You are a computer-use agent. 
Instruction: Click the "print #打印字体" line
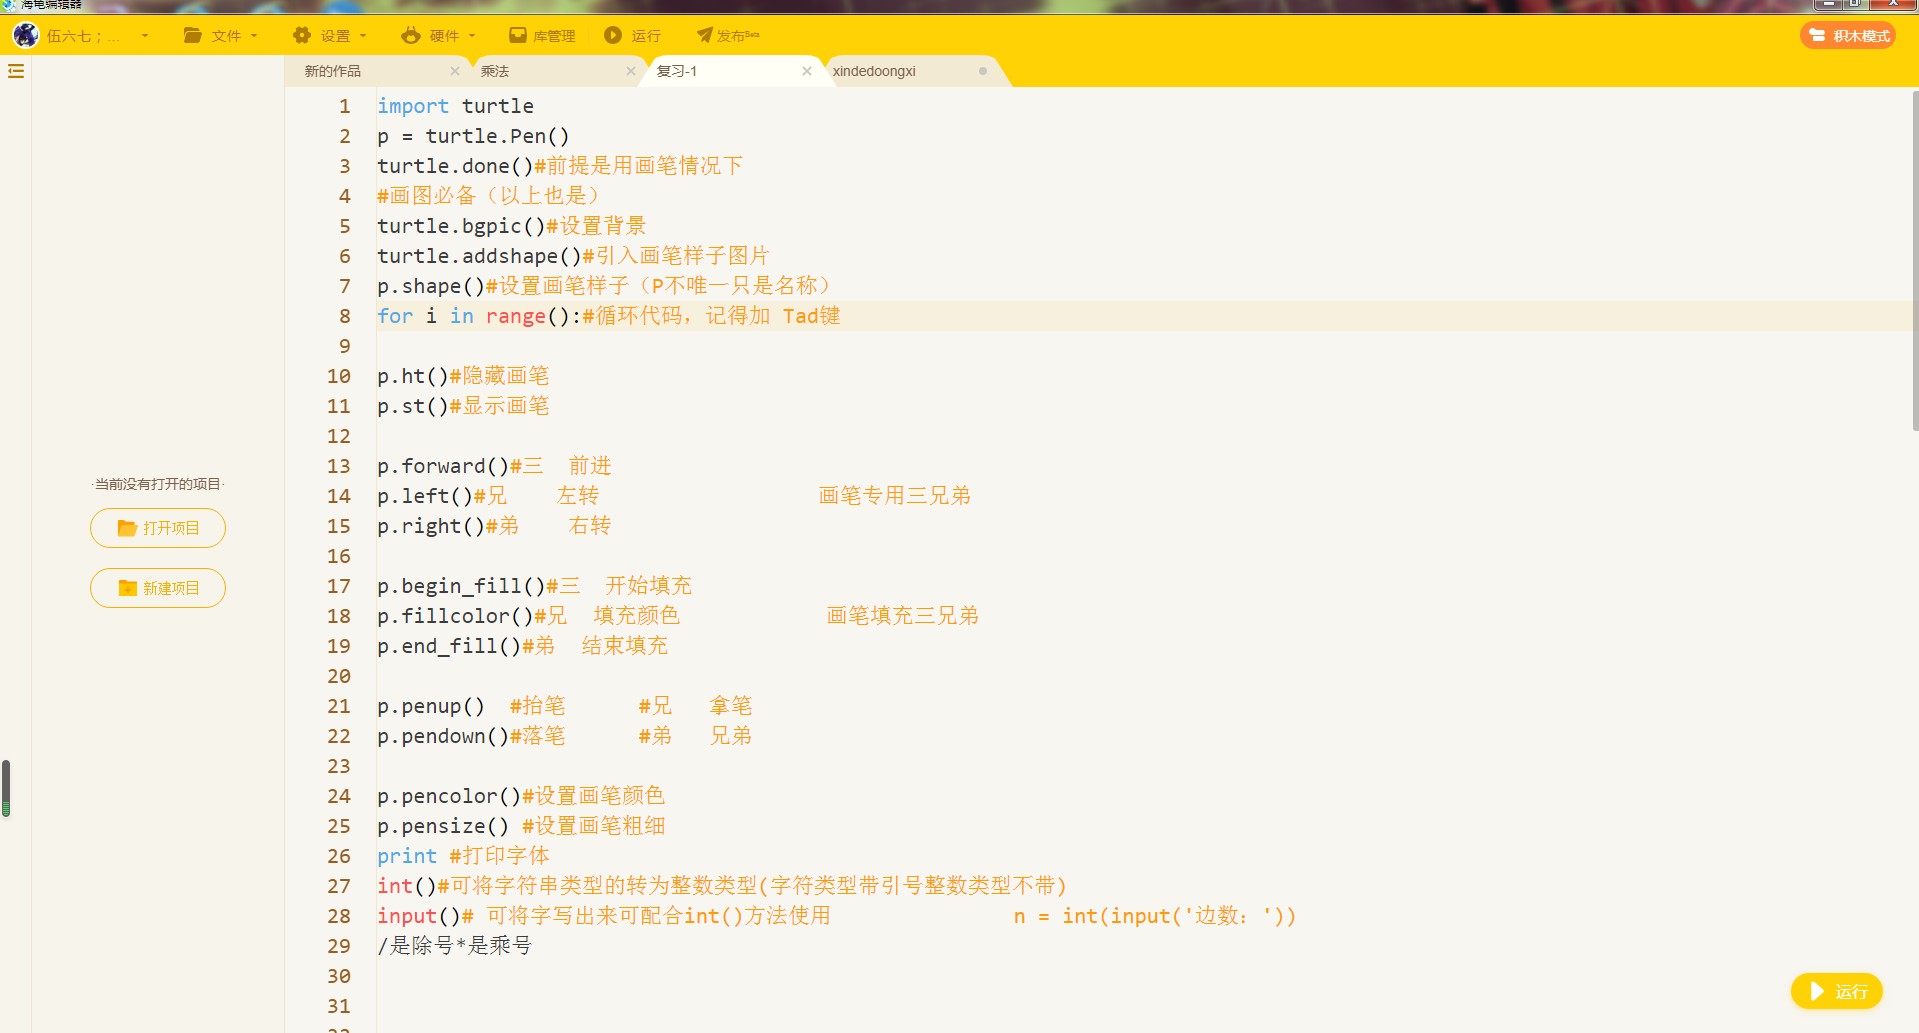(463, 856)
